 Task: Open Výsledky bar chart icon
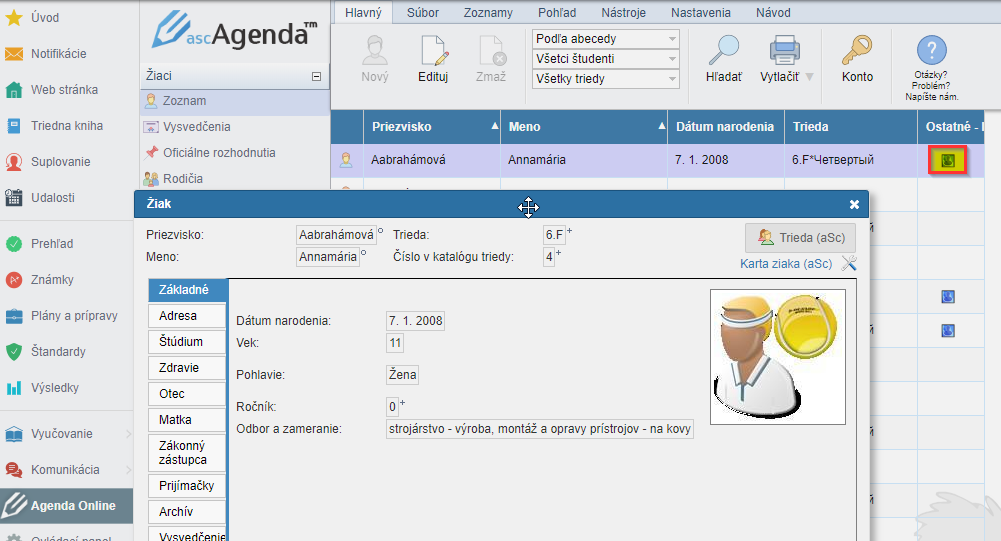click(x=14, y=388)
